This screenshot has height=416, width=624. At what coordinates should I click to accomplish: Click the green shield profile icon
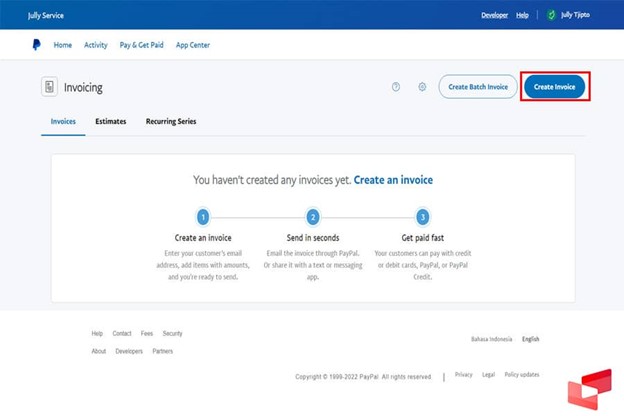[550, 15]
